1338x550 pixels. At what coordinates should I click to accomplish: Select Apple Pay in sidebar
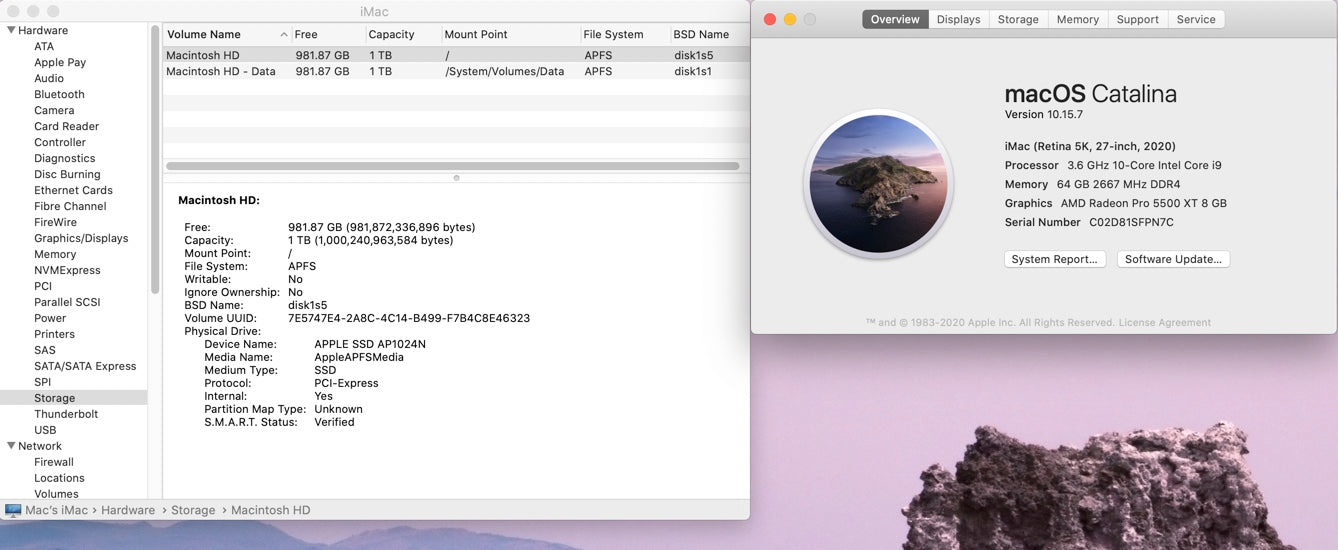pos(60,62)
